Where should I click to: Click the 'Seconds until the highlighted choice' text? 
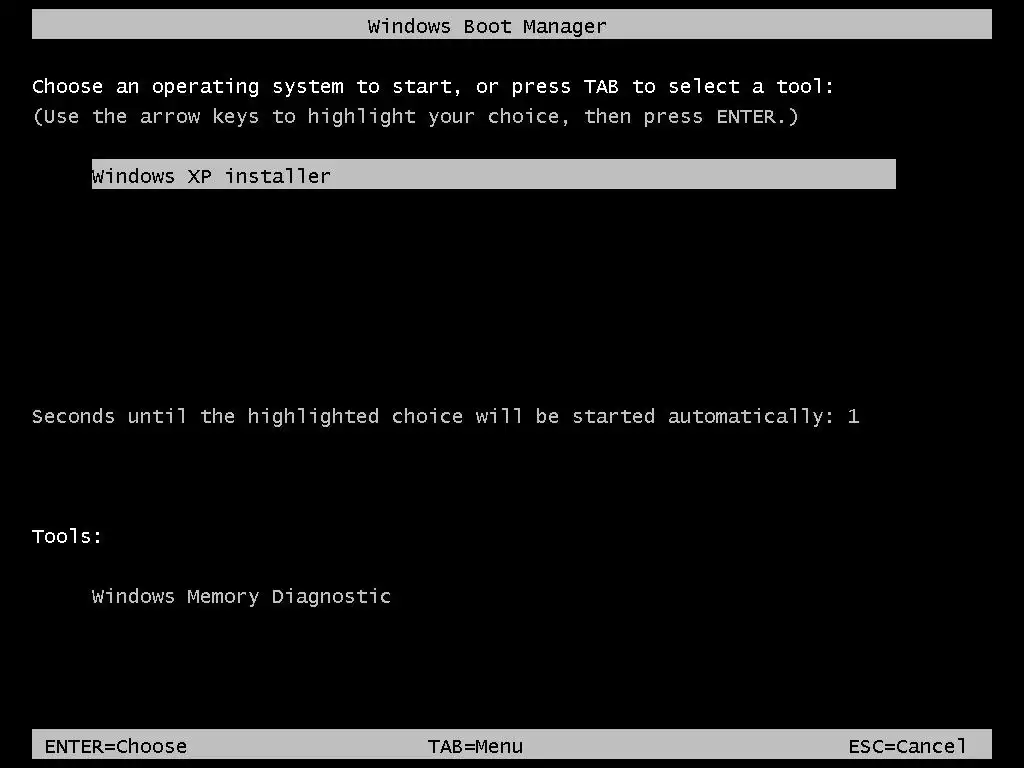tap(248, 417)
